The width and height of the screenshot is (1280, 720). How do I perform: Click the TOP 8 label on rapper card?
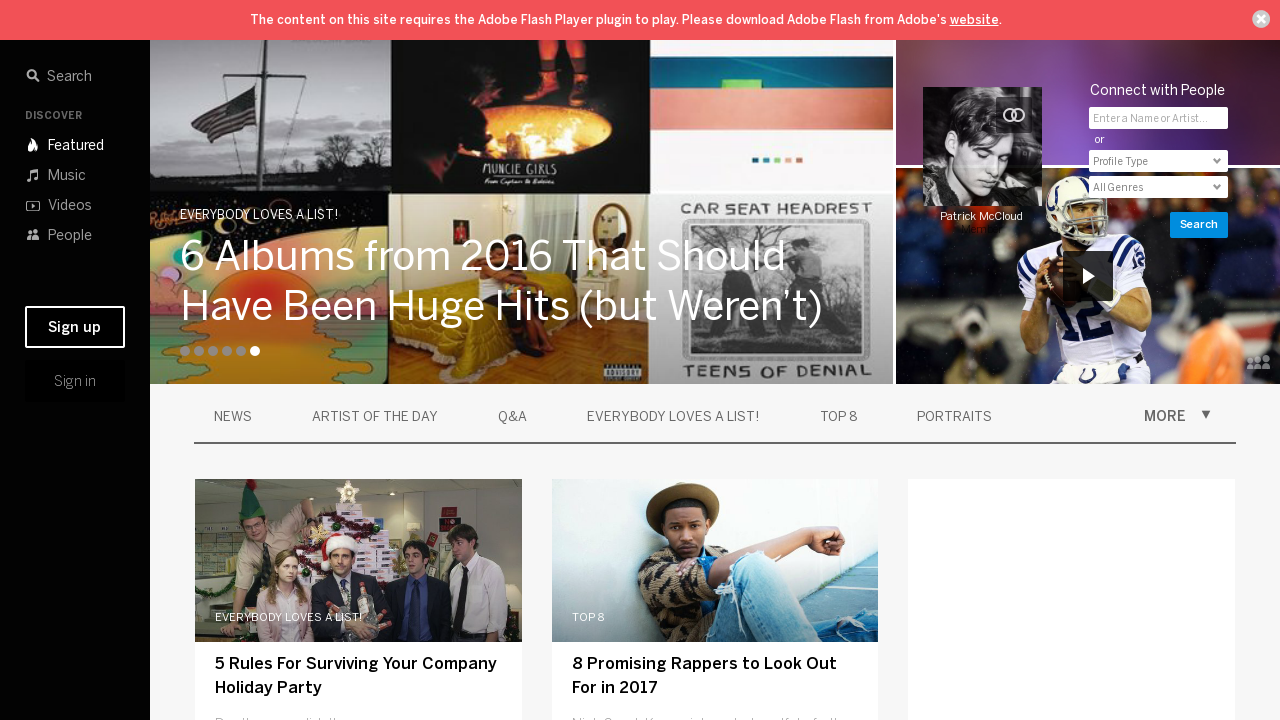[588, 617]
